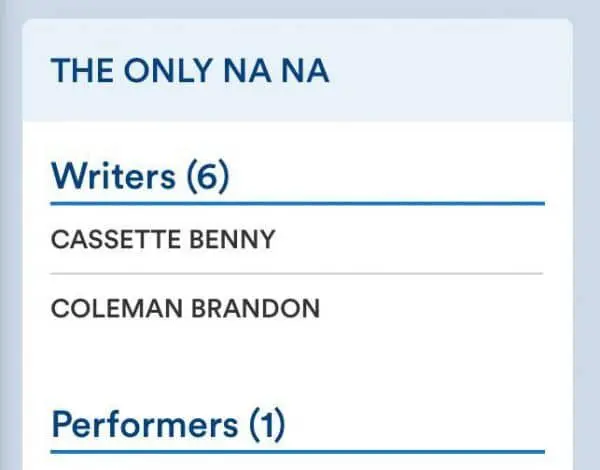This screenshot has height=470, width=600.
Task: Expand the Writers (6) section
Action: (x=140, y=177)
